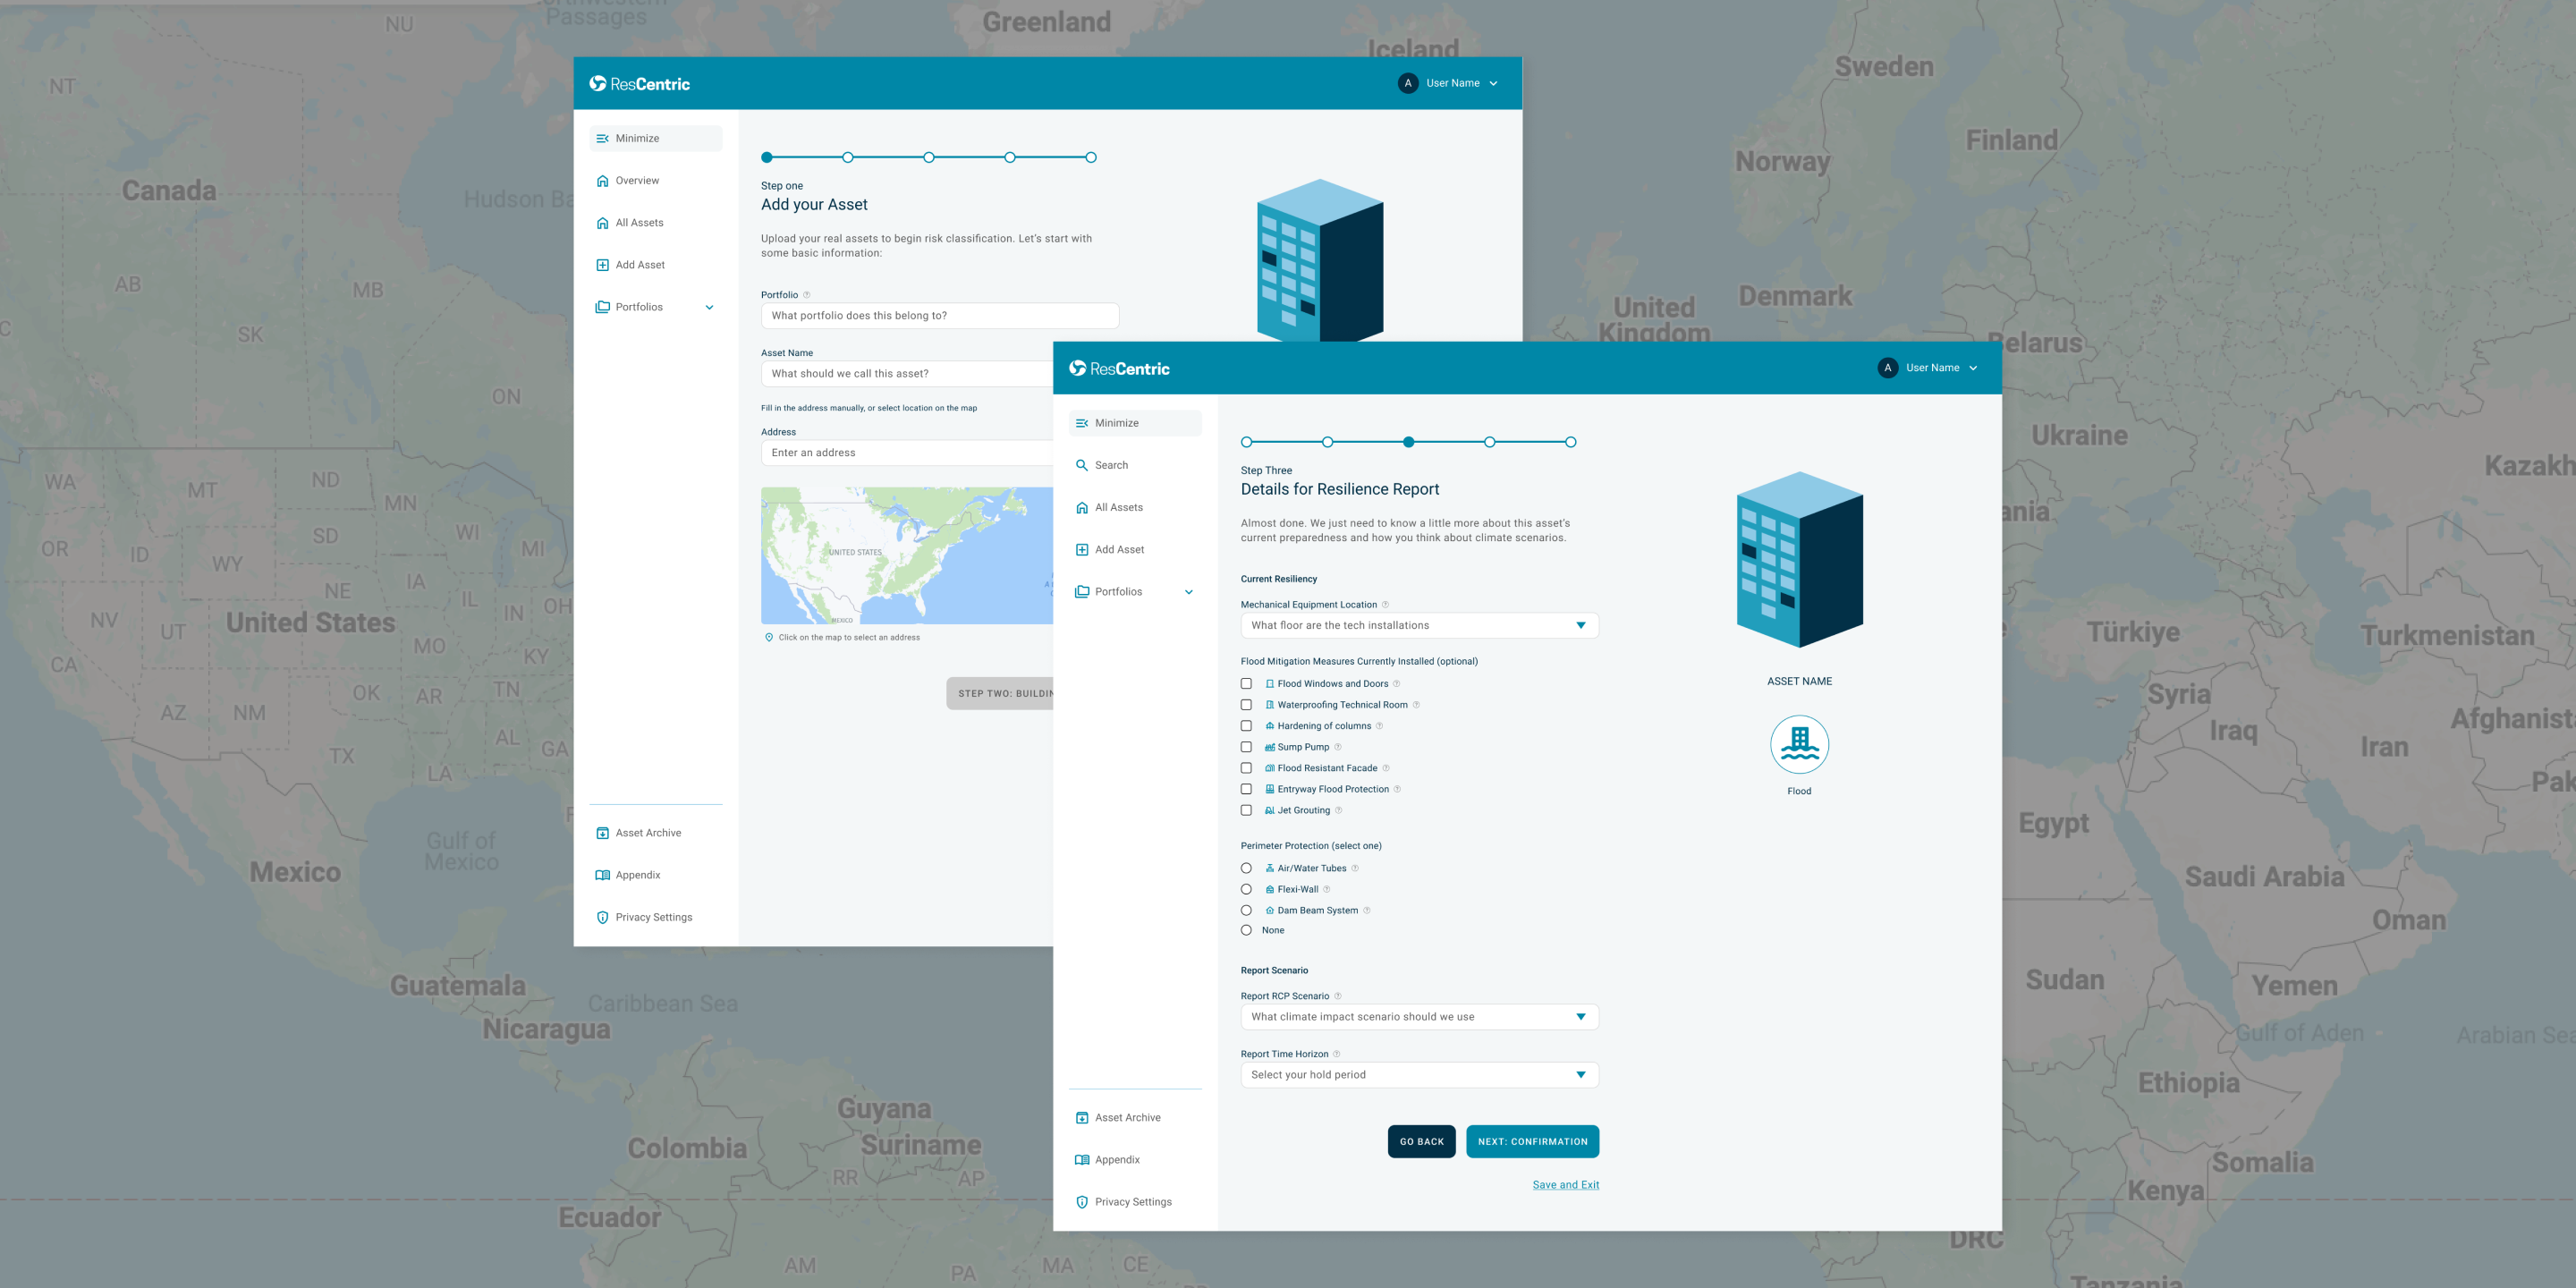Open User Name menu chevron in front window
The width and height of the screenshot is (2576, 1288).
point(1973,368)
